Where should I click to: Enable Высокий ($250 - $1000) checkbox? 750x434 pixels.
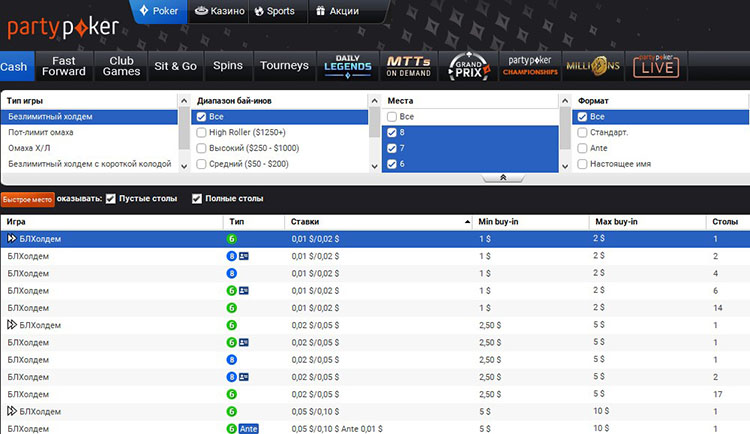click(x=201, y=148)
